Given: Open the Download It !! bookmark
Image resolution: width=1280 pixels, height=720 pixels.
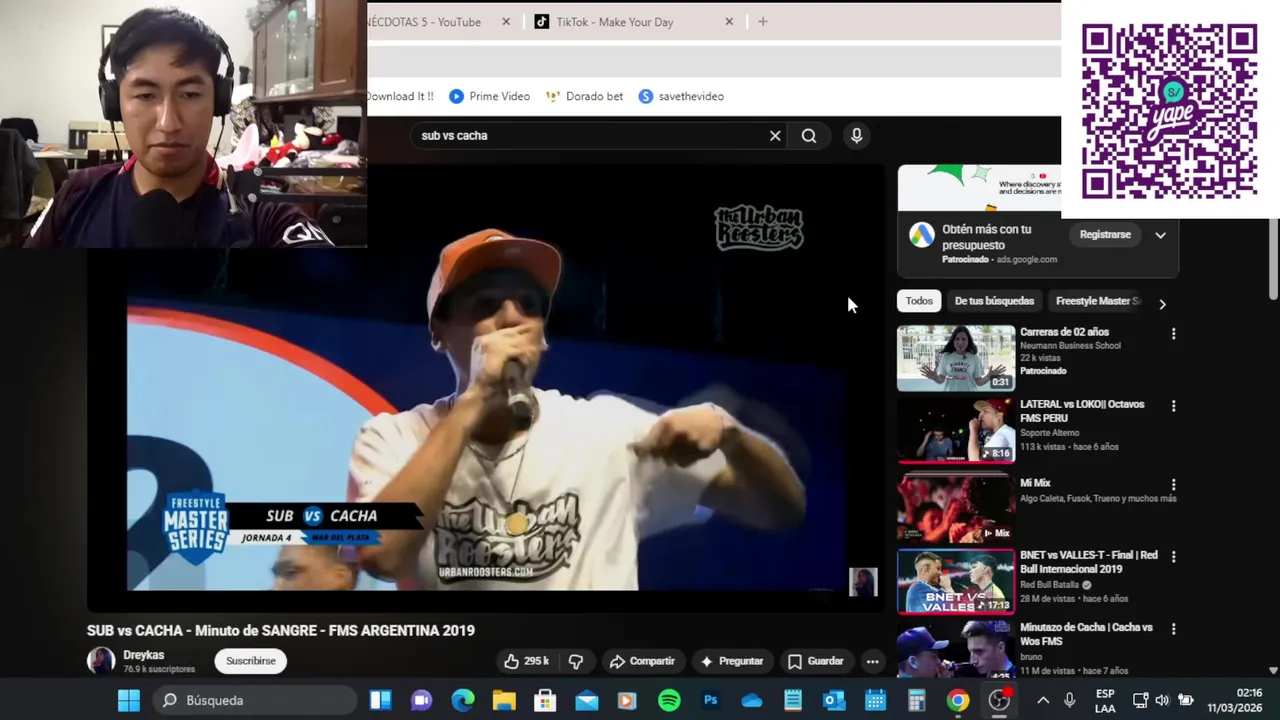Looking at the screenshot, I should pyautogui.click(x=400, y=96).
